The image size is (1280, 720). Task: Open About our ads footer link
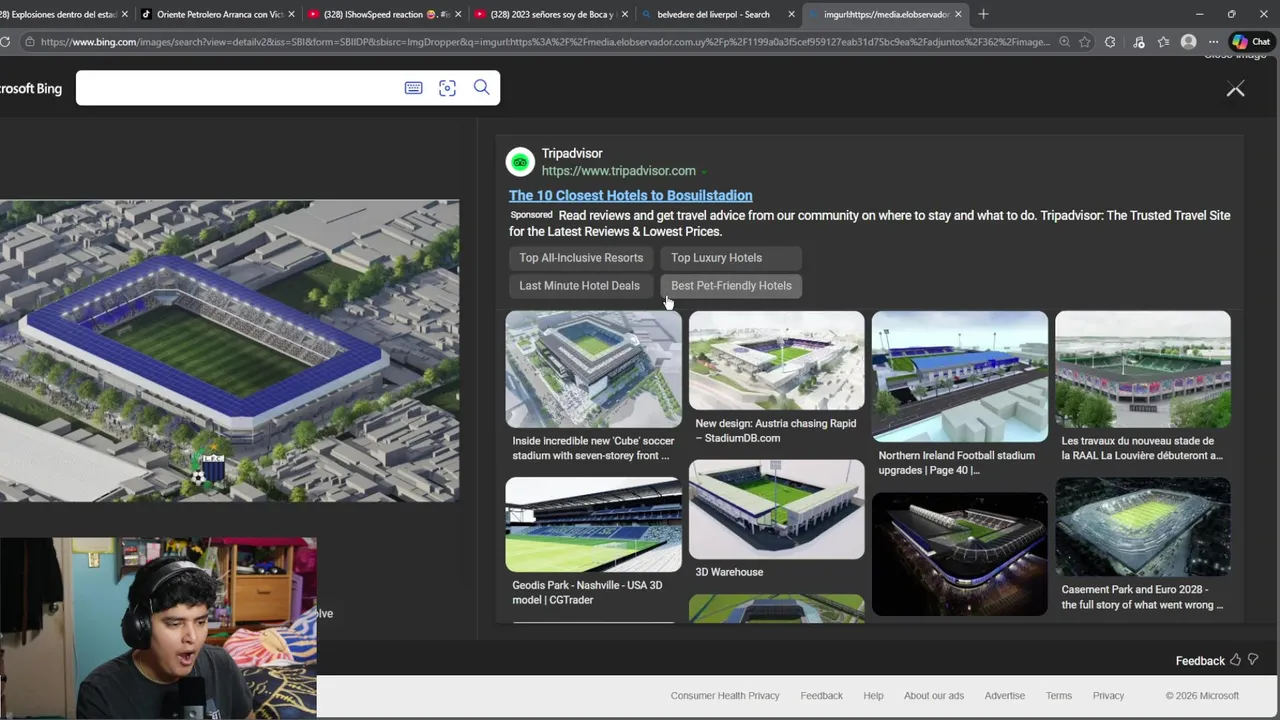[x=934, y=696]
